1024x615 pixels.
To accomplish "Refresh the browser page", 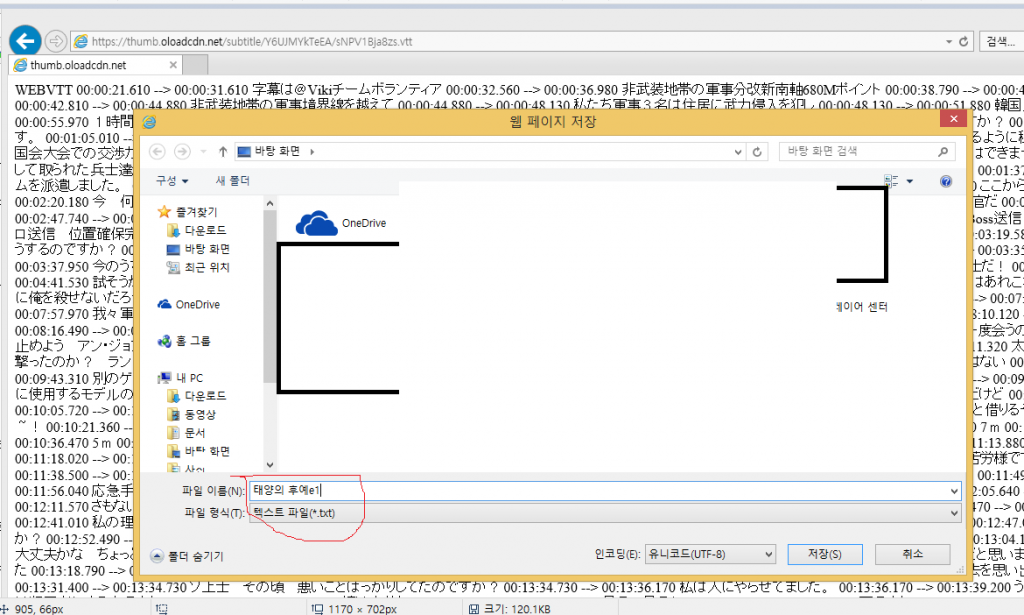I will click(x=963, y=41).
